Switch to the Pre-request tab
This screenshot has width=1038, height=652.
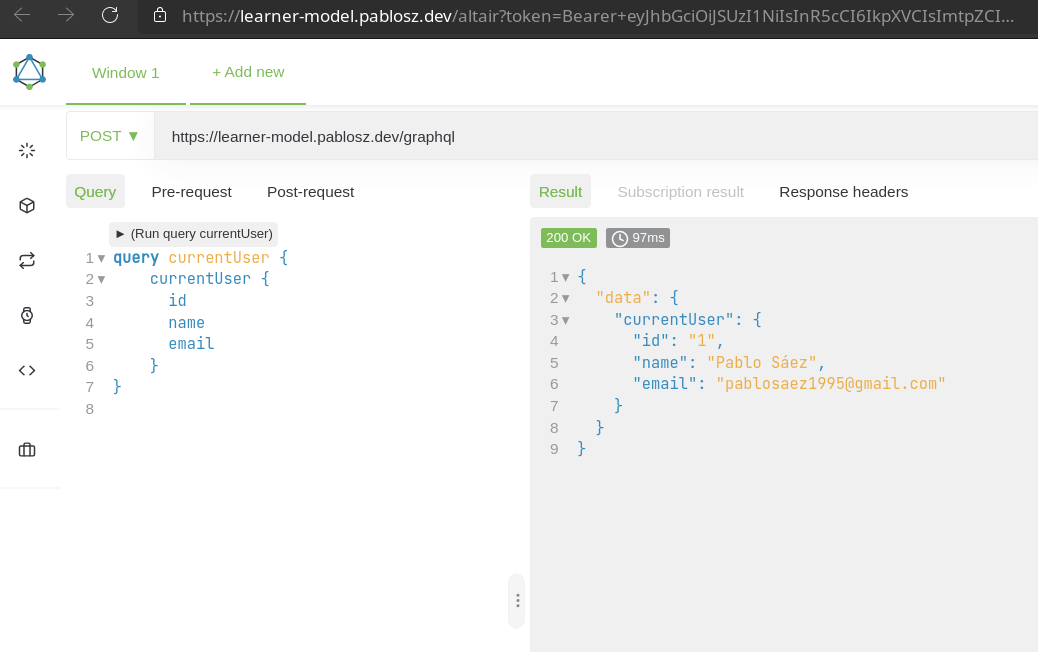click(x=191, y=192)
